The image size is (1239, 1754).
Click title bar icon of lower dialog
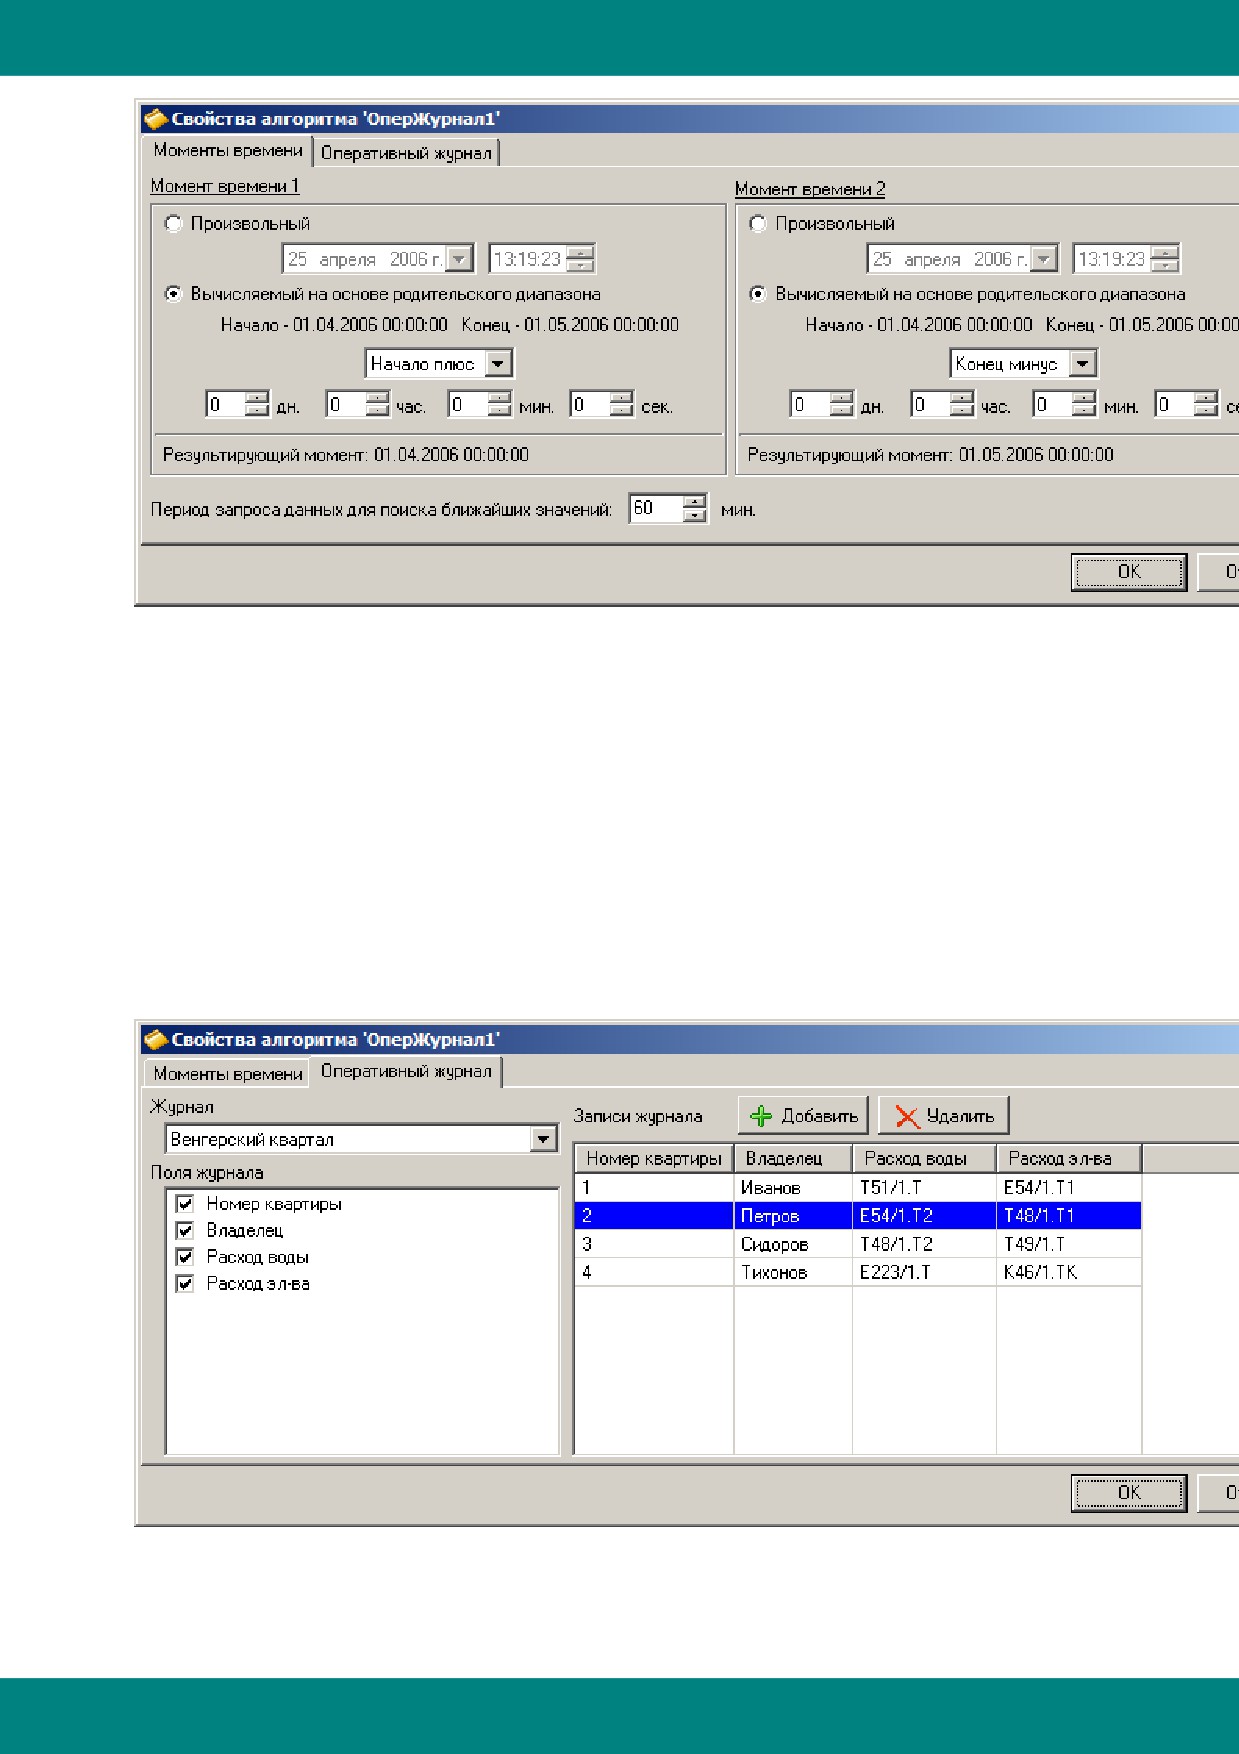(155, 1040)
